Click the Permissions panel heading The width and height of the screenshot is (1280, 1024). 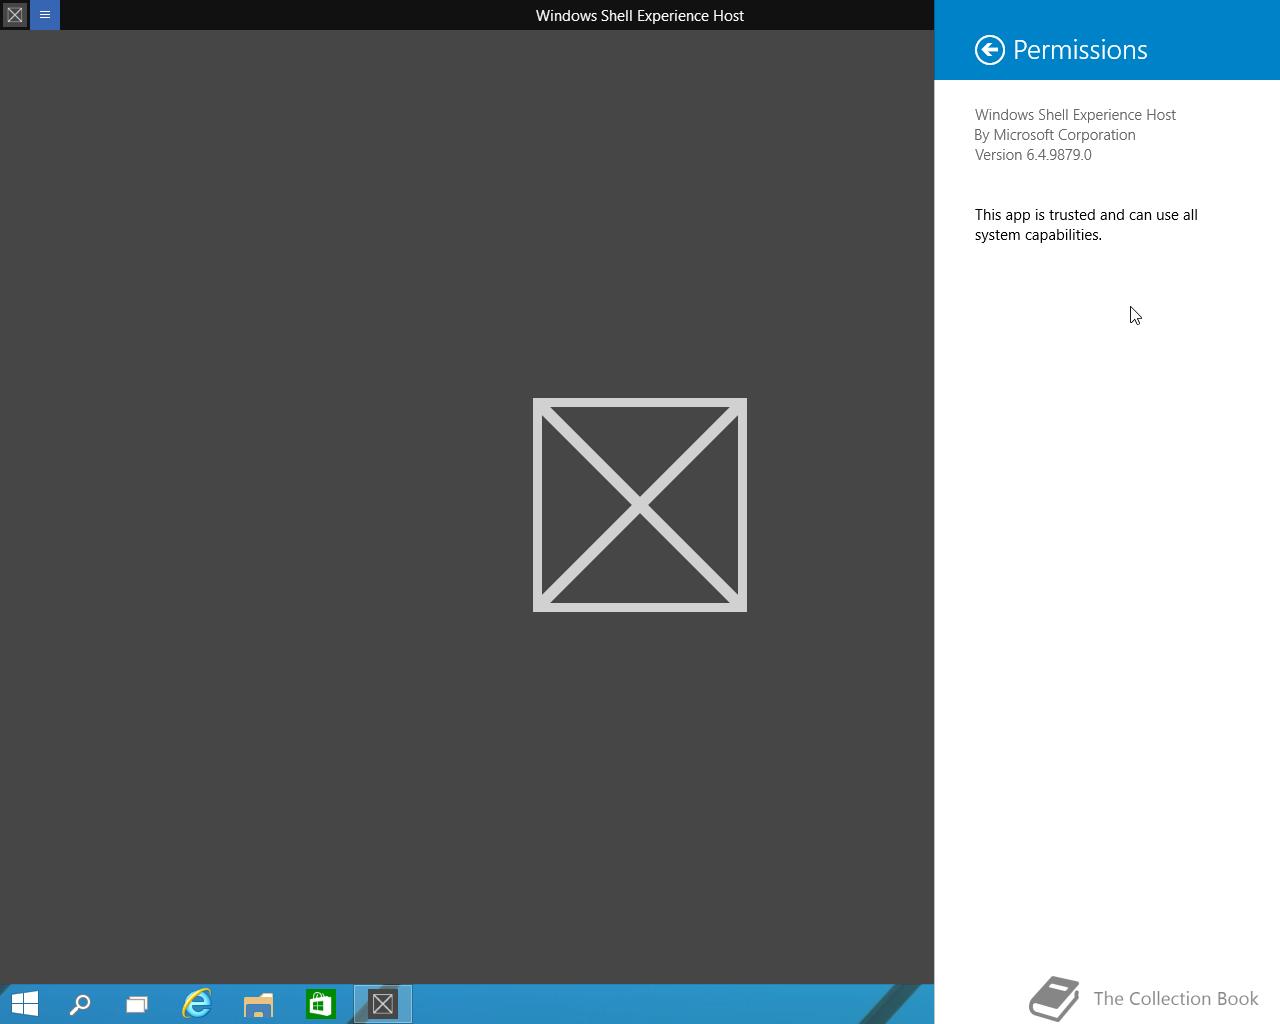[x=1080, y=50]
